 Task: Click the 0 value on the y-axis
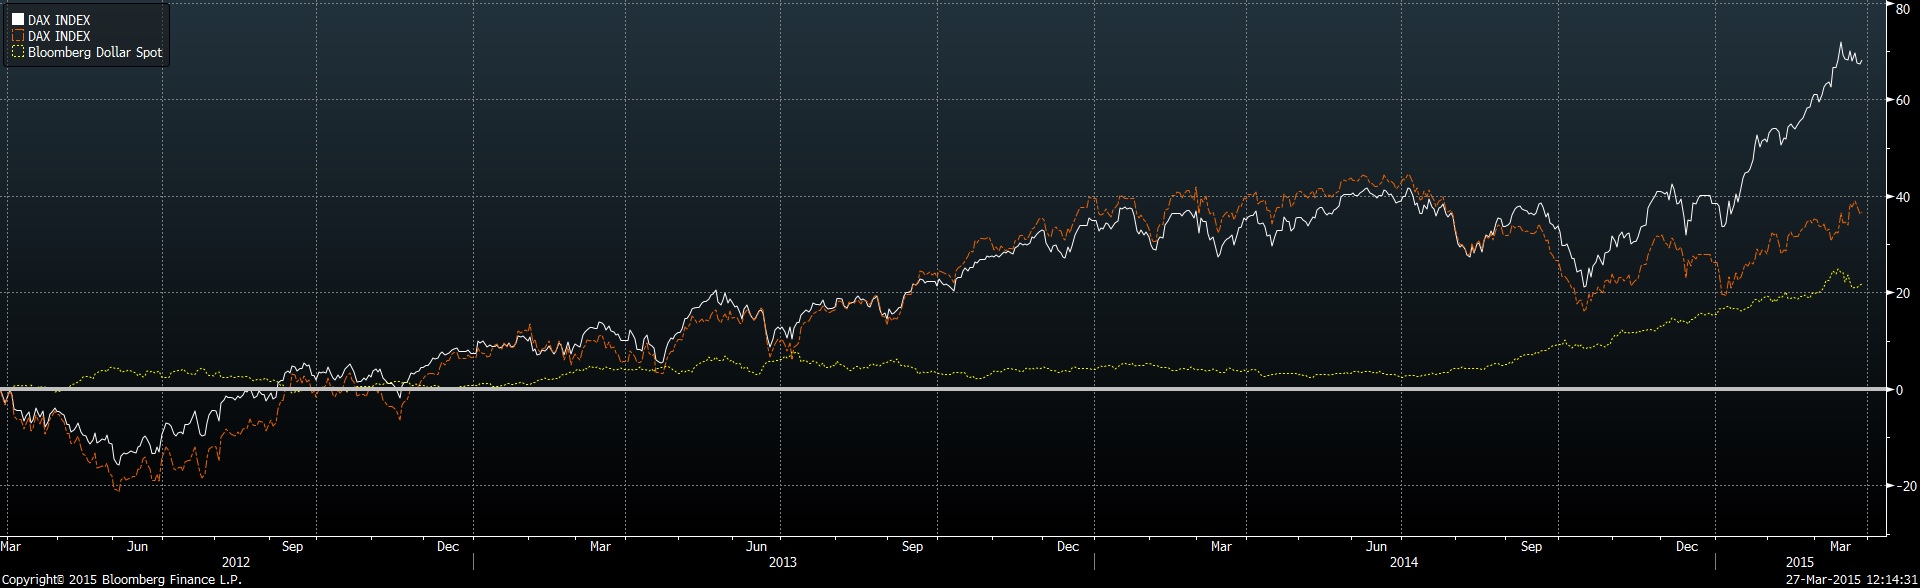[x=1900, y=390]
